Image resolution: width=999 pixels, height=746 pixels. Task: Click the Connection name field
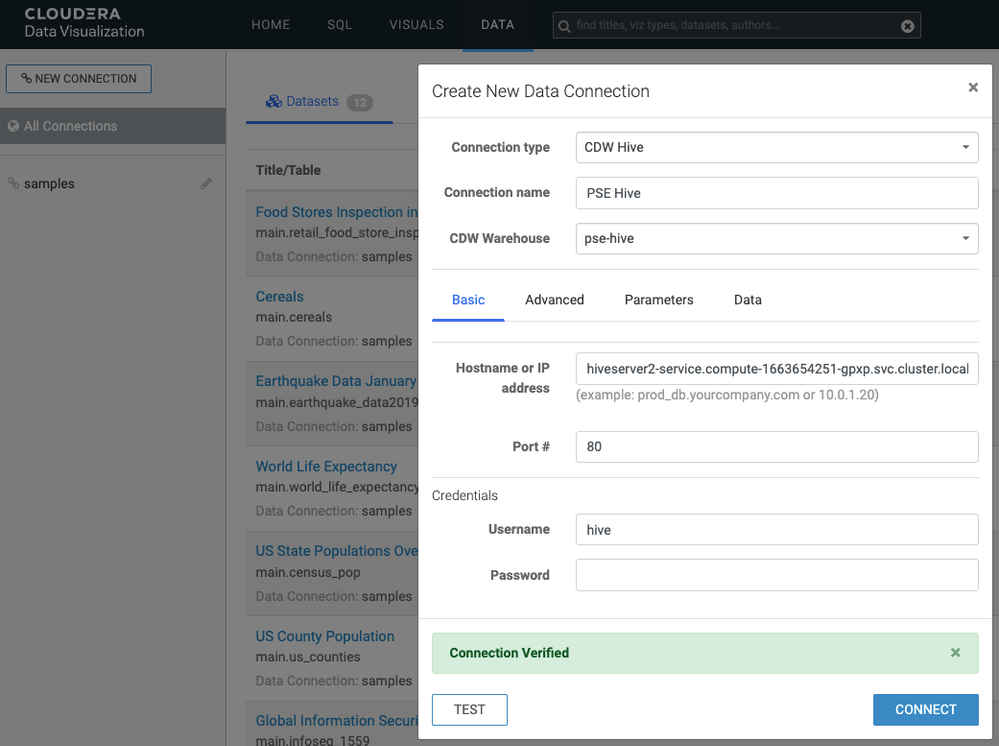click(x=777, y=193)
